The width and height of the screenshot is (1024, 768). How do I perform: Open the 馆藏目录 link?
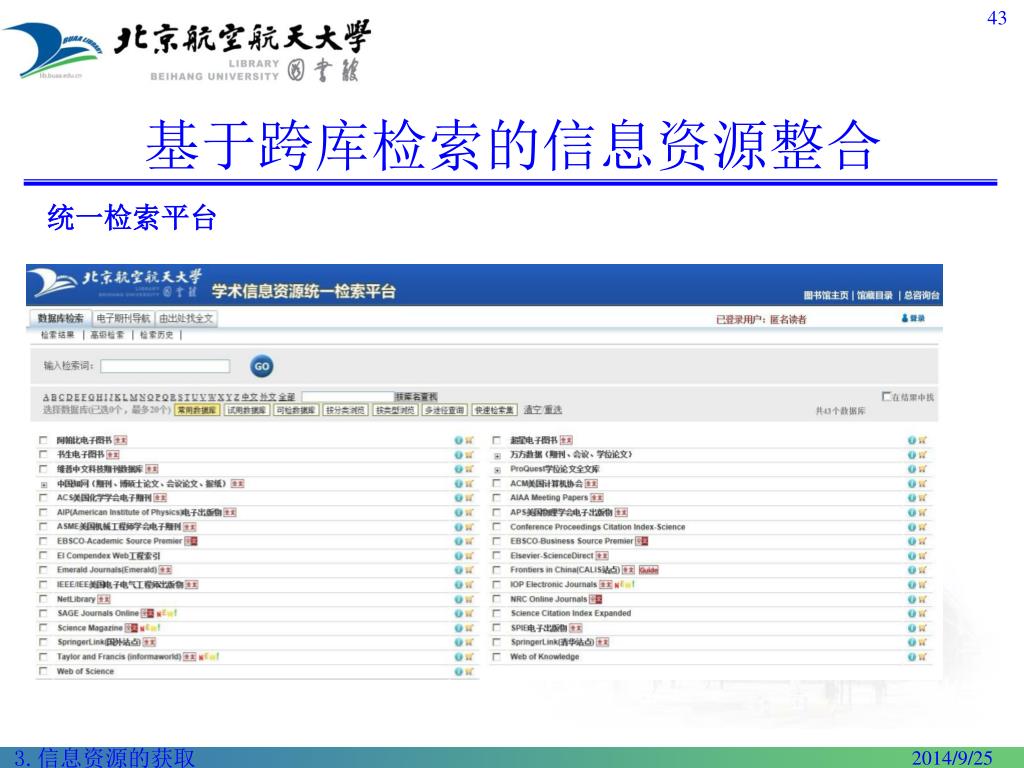click(874, 295)
